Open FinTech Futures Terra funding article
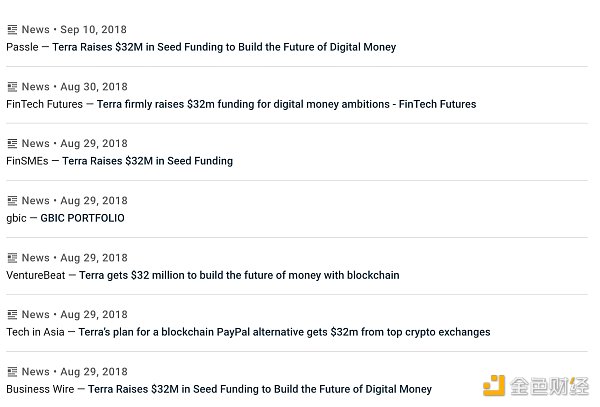Screen dimensions: 600x407 coord(286,104)
